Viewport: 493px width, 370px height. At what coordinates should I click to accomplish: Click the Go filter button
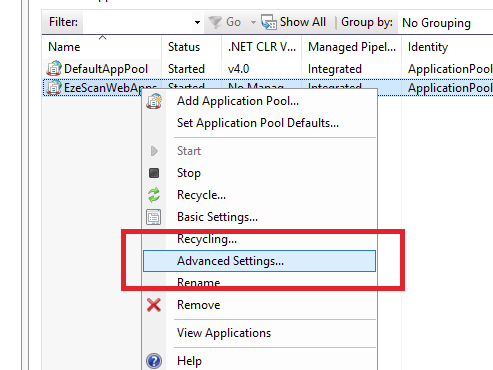[225, 22]
